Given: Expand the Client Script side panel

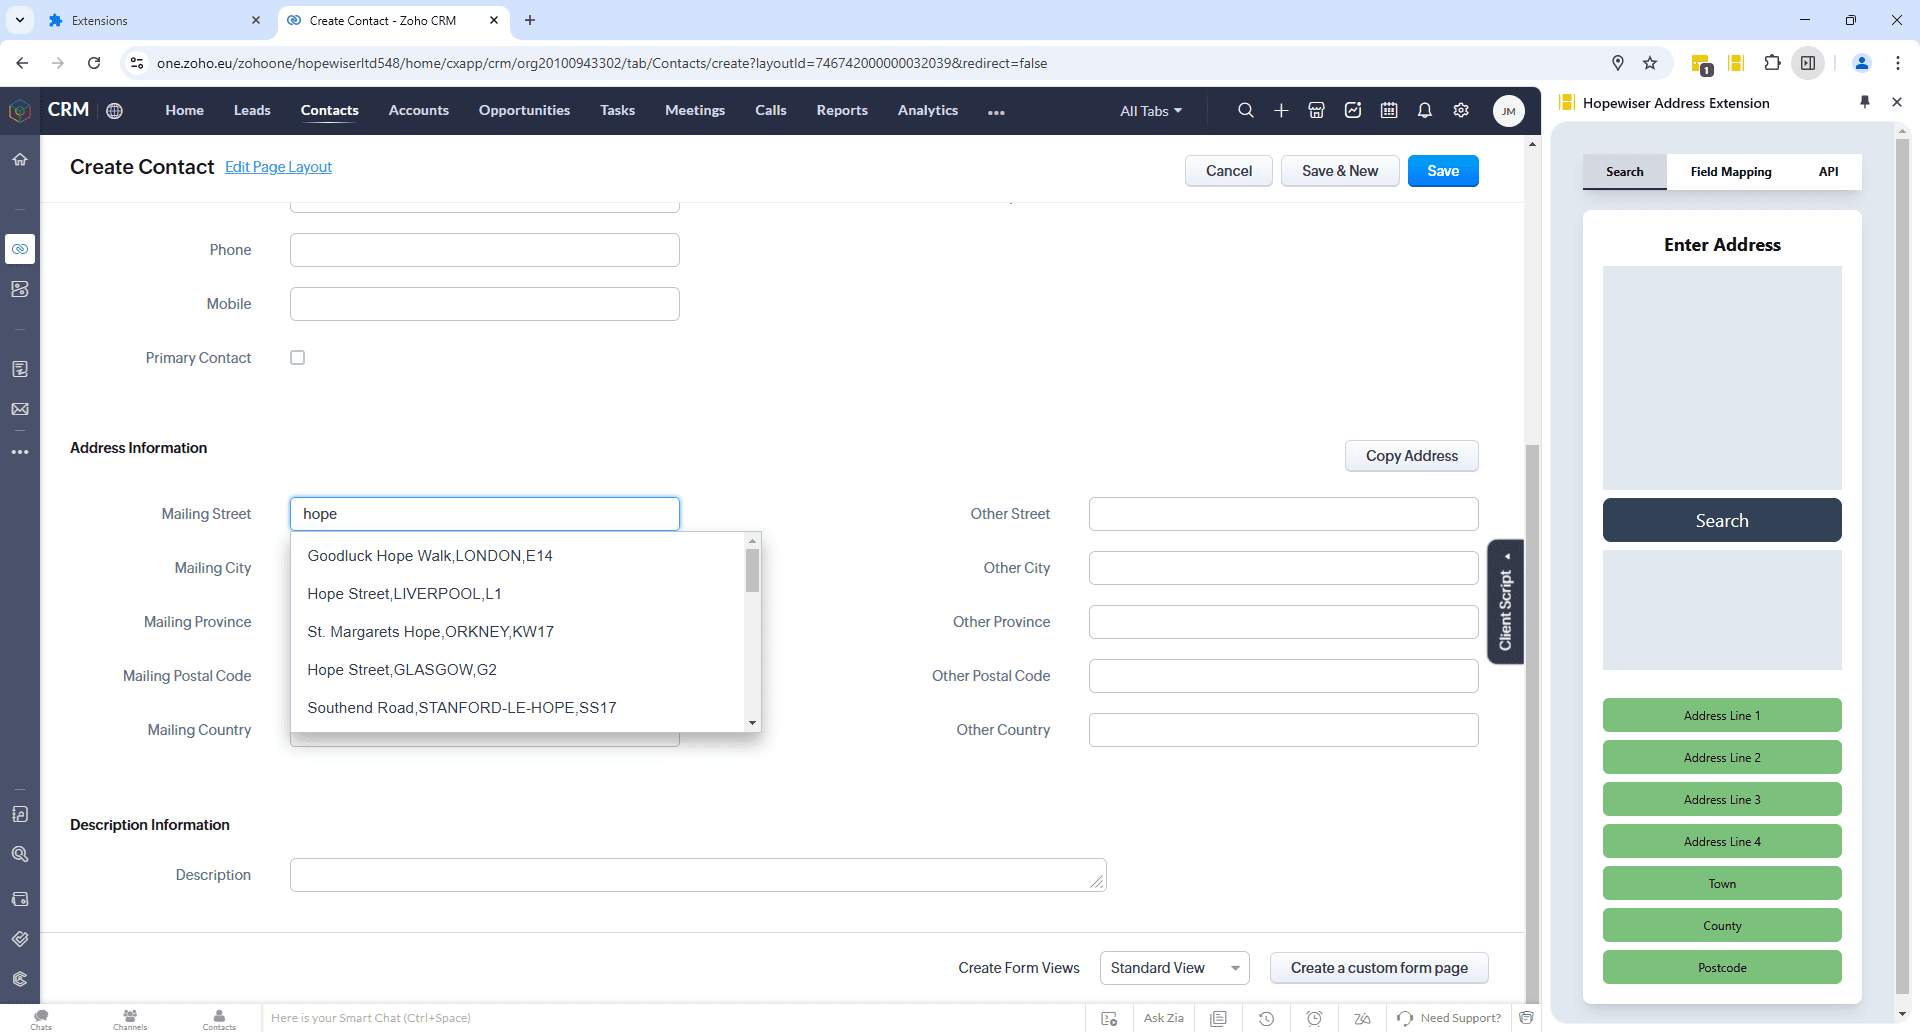Looking at the screenshot, I should pyautogui.click(x=1505, y=602).
